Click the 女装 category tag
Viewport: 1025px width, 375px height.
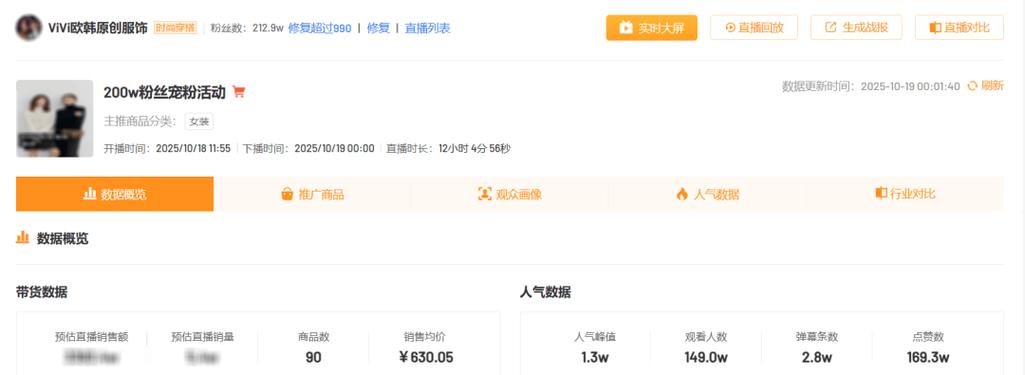pos(199,122)
